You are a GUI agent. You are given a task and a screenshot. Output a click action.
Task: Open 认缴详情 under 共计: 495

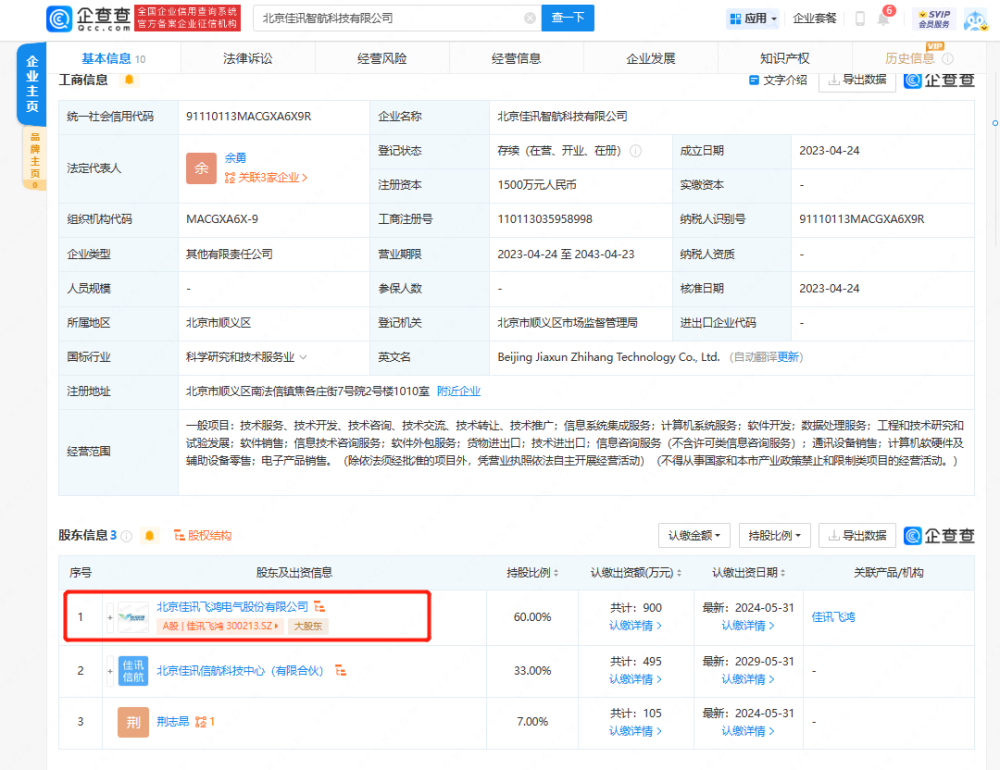point(635,679)
